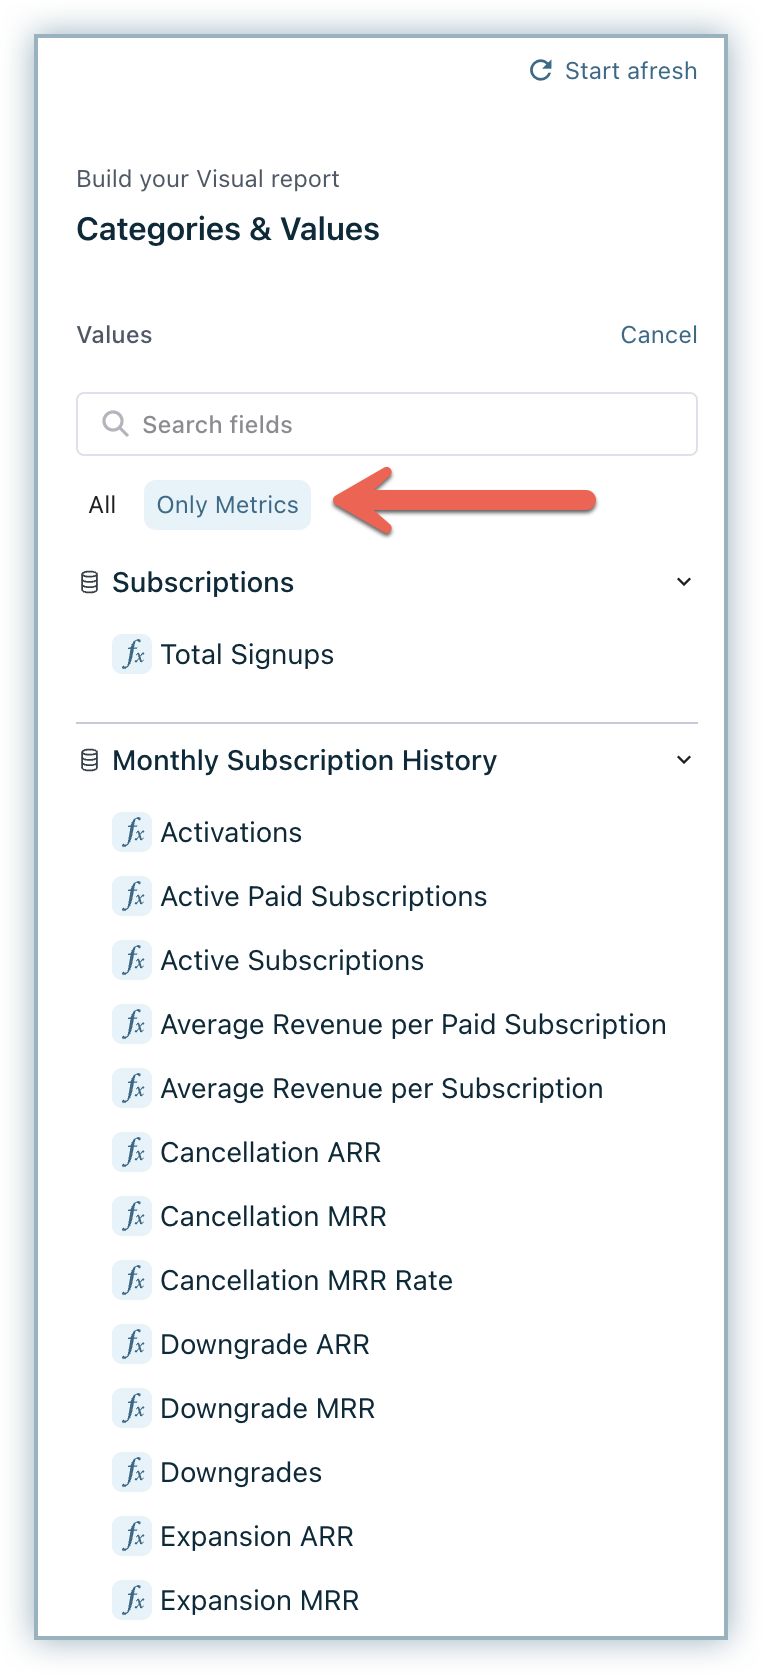Cancel the Values selection

coord(659,335)
